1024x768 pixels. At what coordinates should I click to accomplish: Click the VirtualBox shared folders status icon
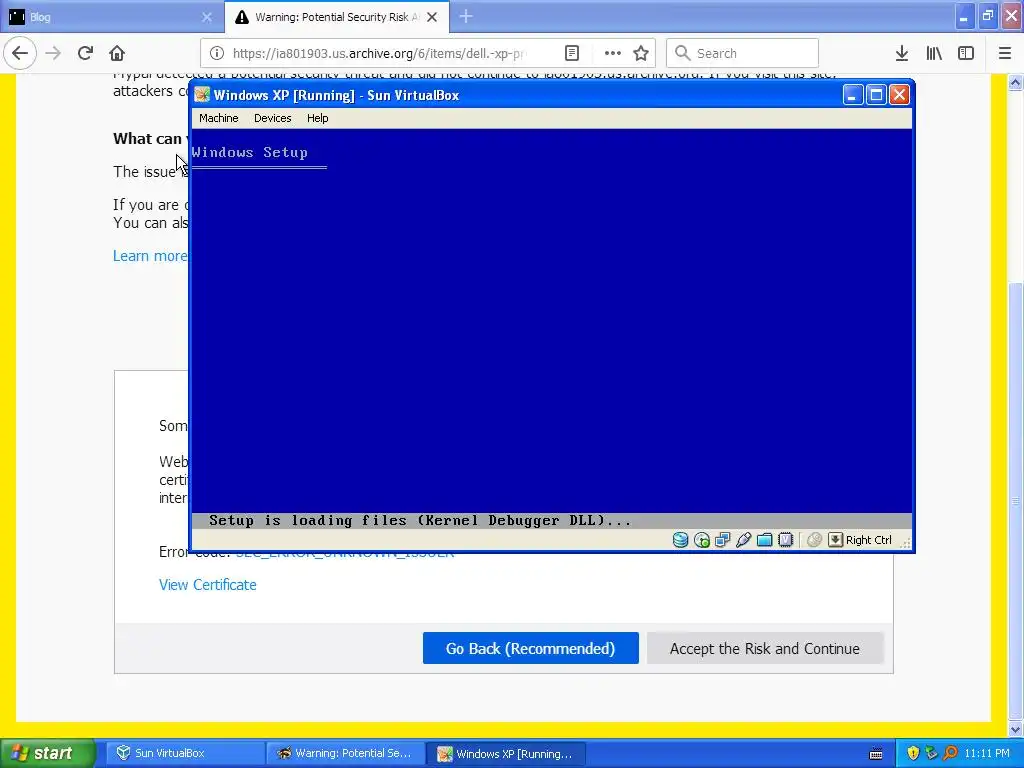pyautogui.click(x=764, y=540)
